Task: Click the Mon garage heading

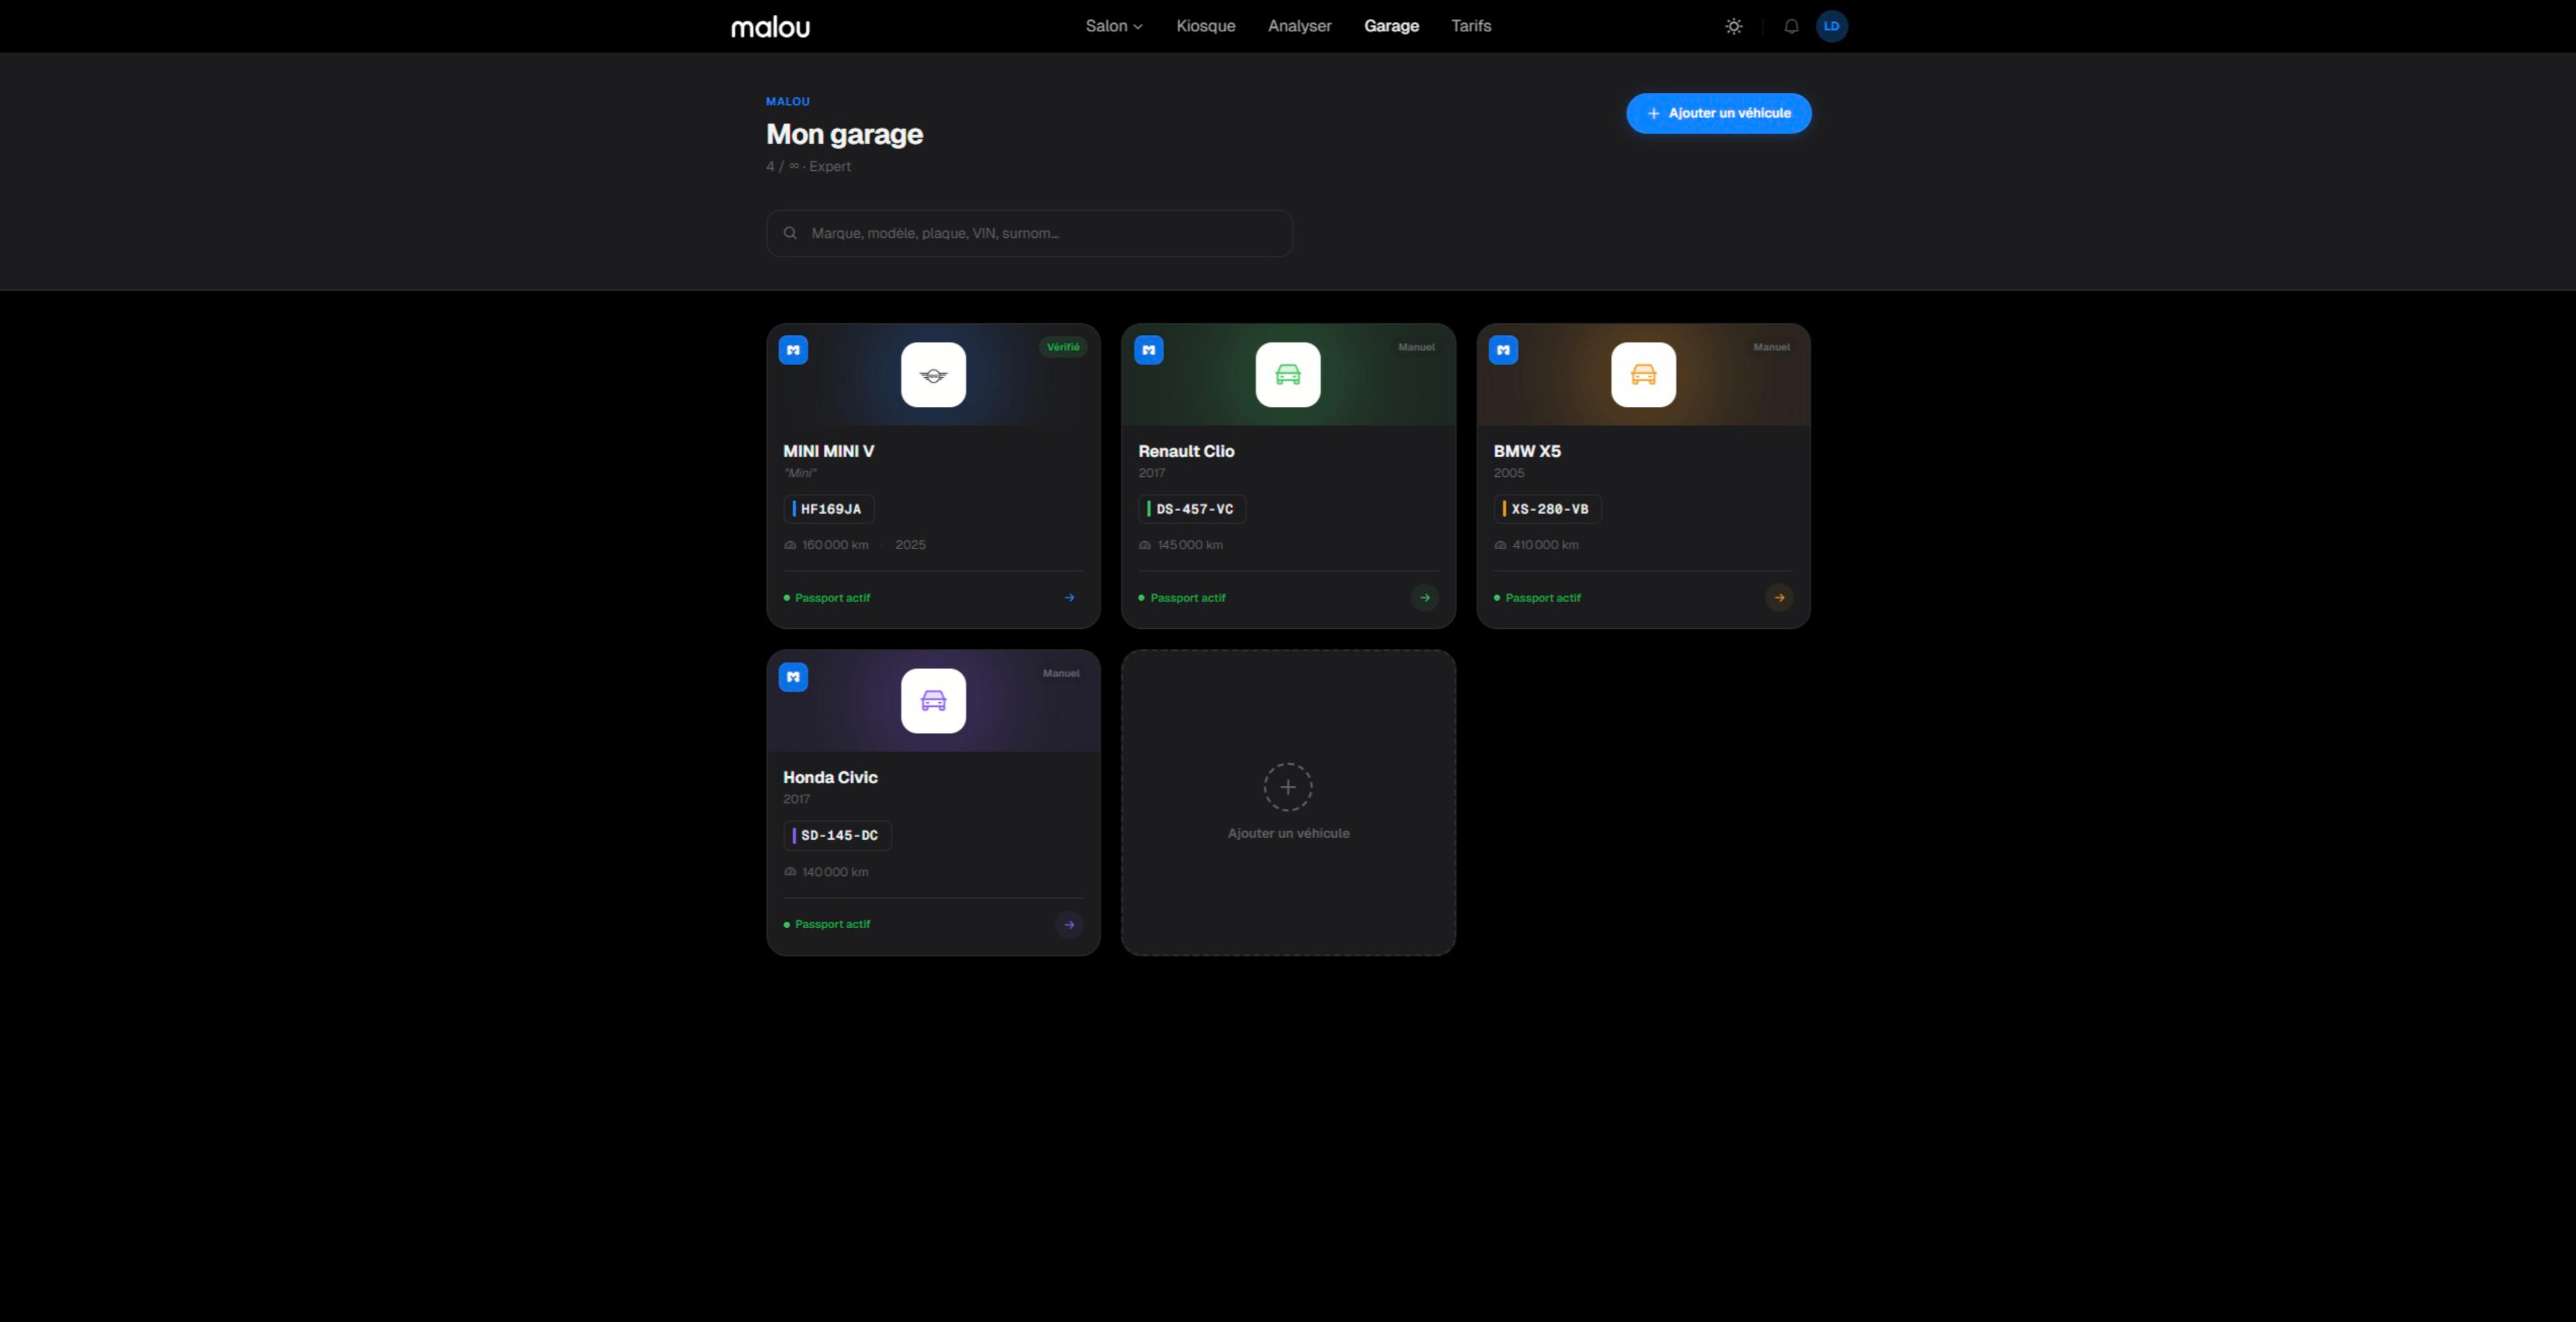Action: [844, 134]
